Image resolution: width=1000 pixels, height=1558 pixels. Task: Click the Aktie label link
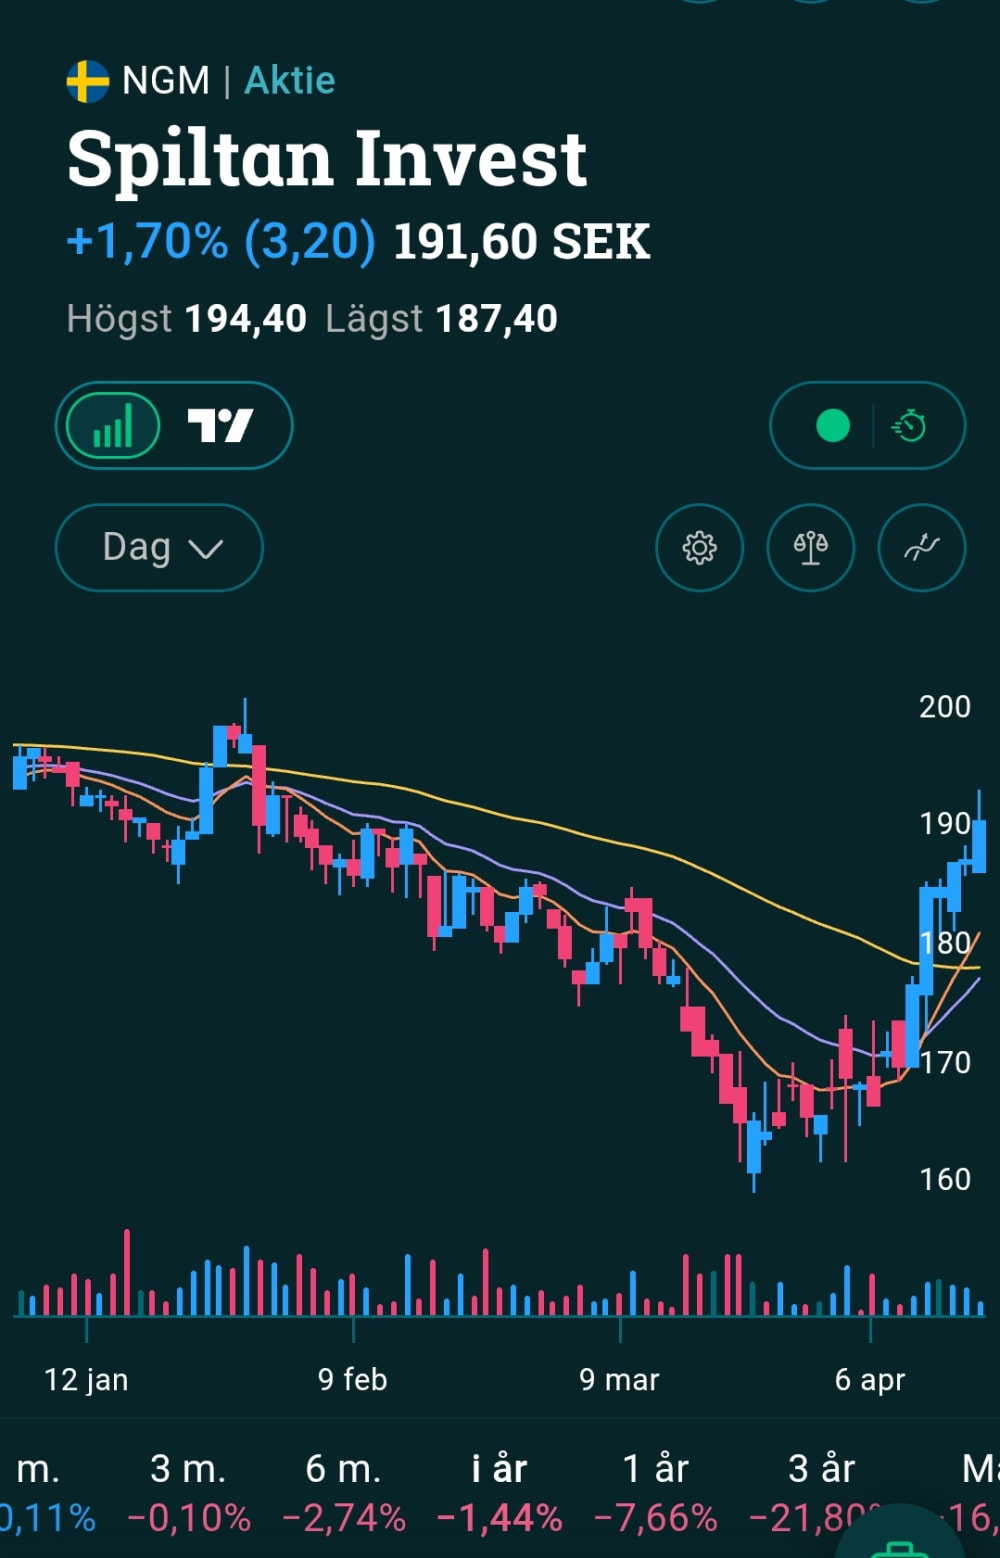(x=290, y=80)
